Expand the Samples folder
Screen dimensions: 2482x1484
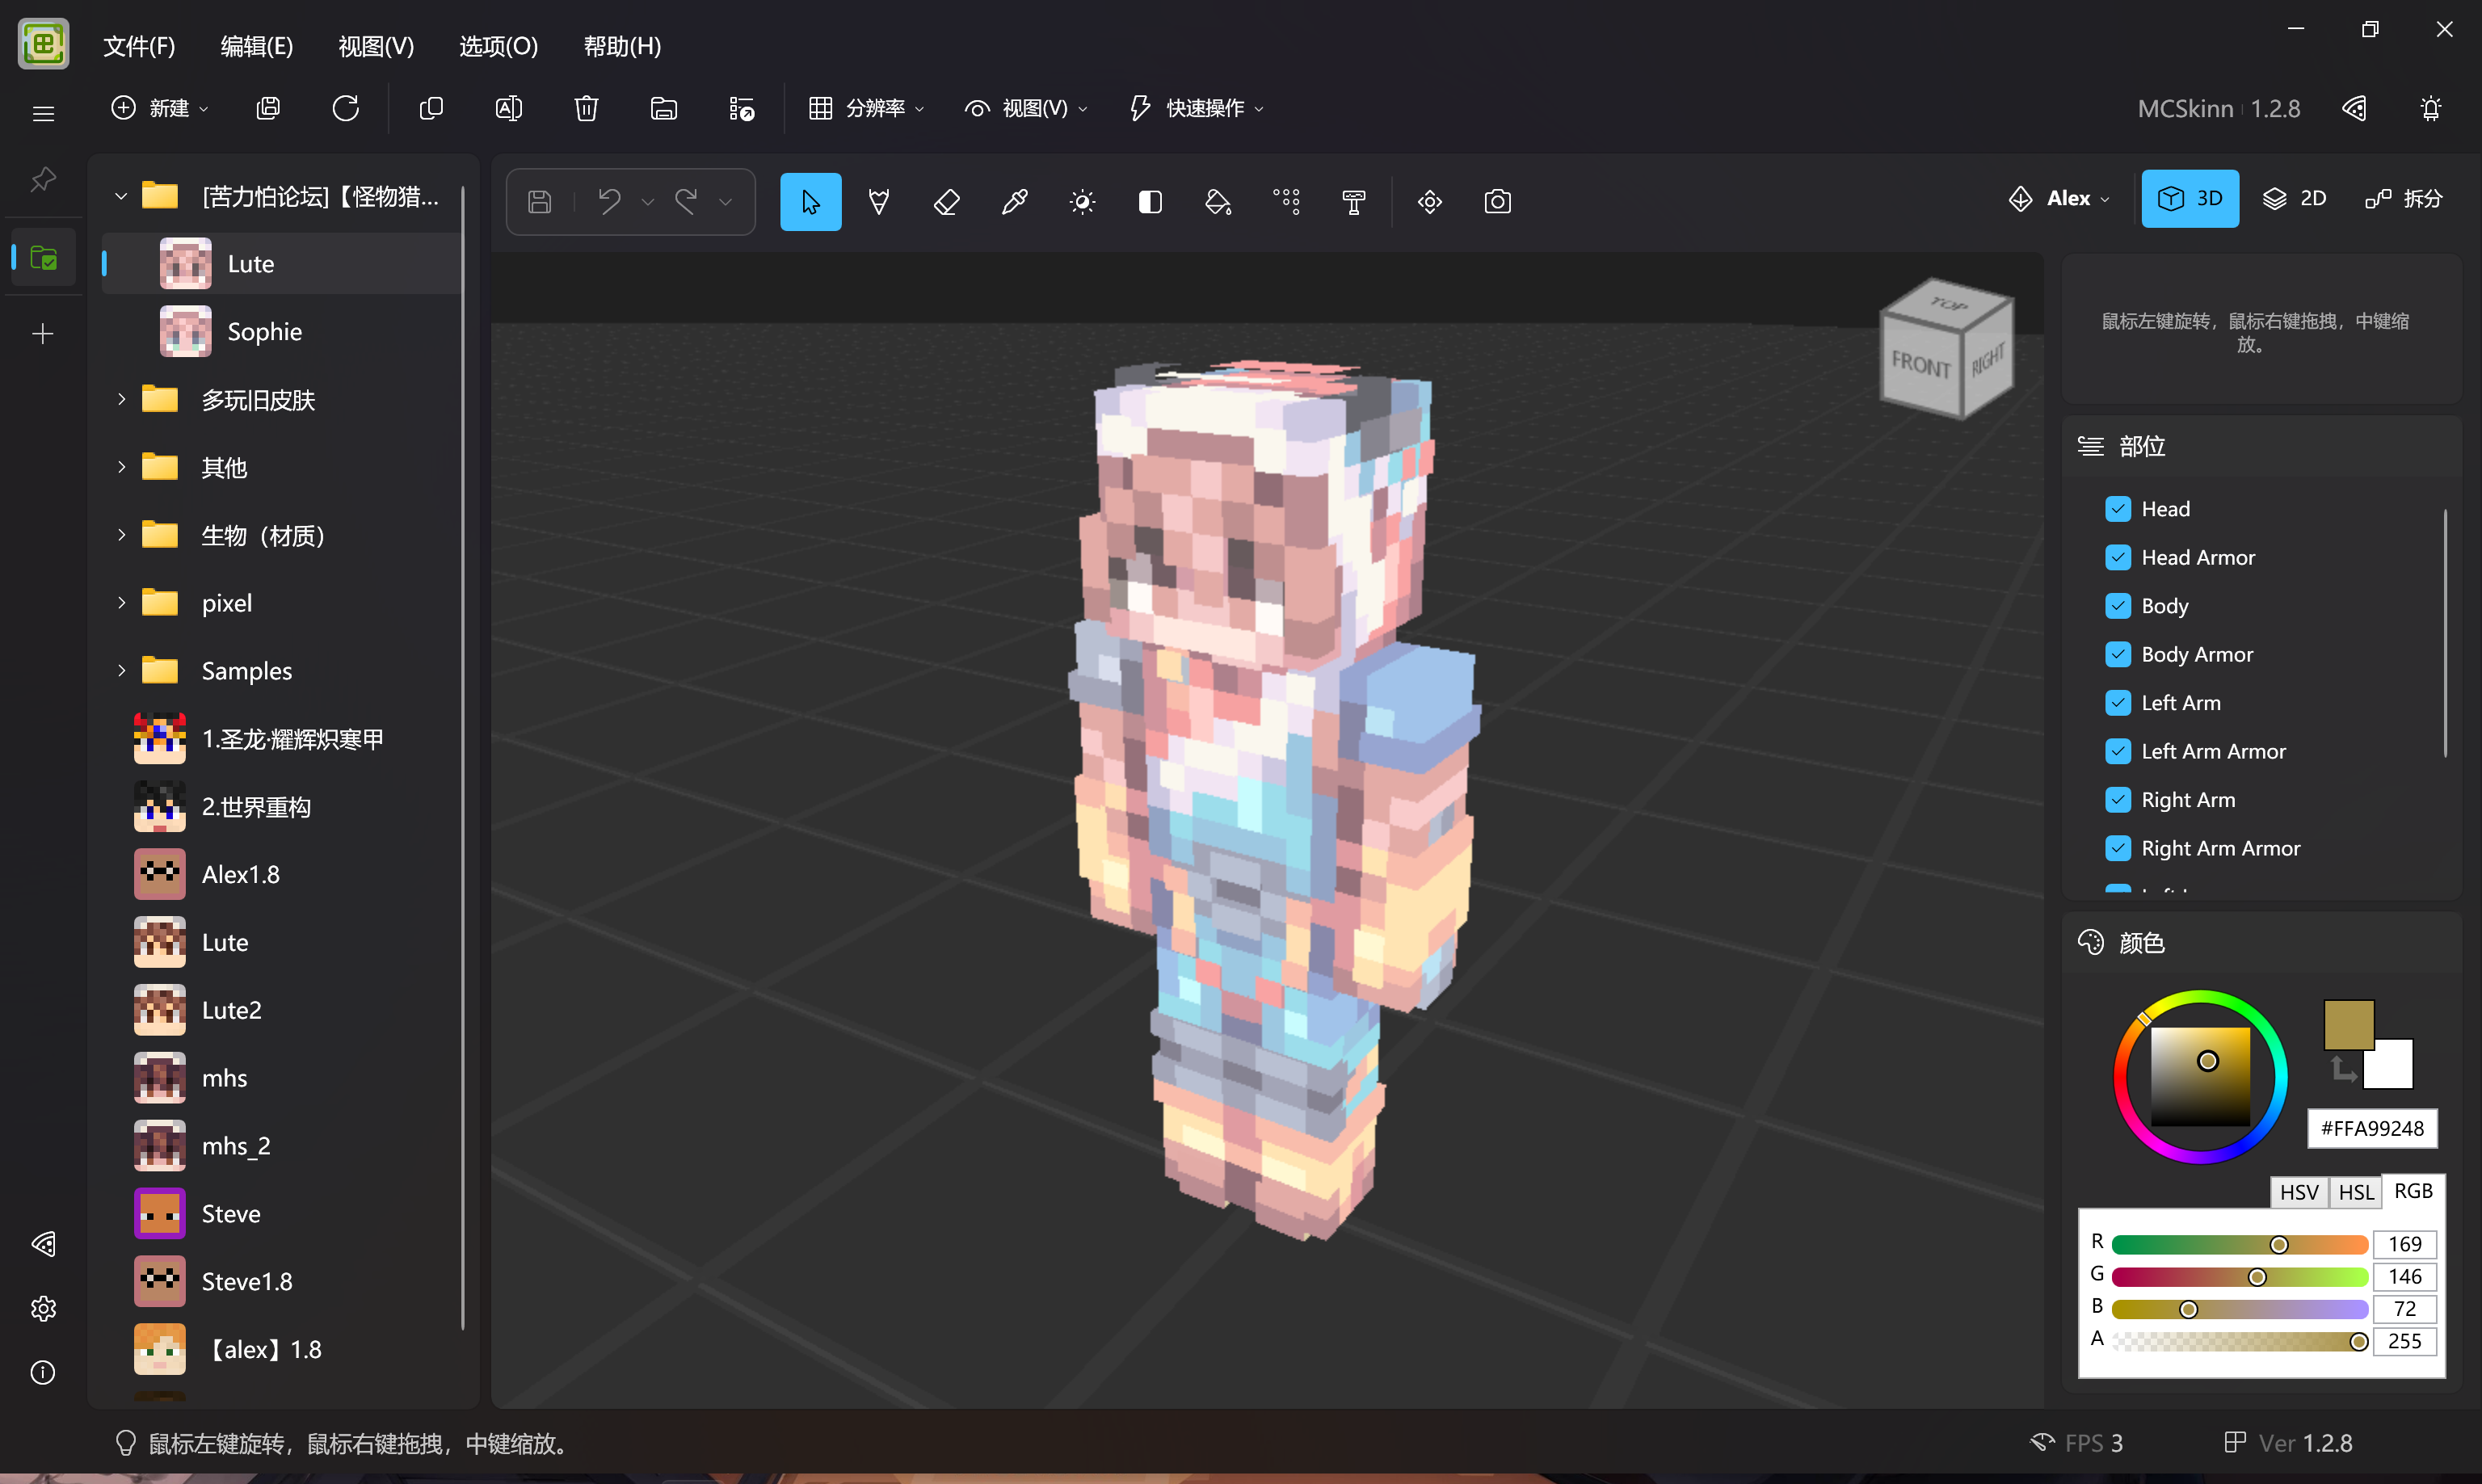(121, 670)
